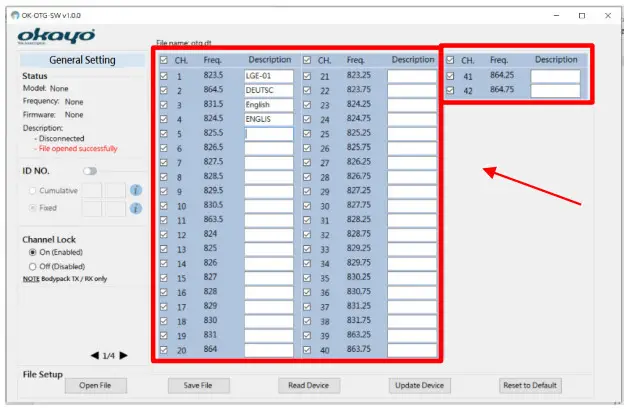Uncheck channel 40 checkbox
This screenshot has height=412, width=630.
[x=307, y=350]
